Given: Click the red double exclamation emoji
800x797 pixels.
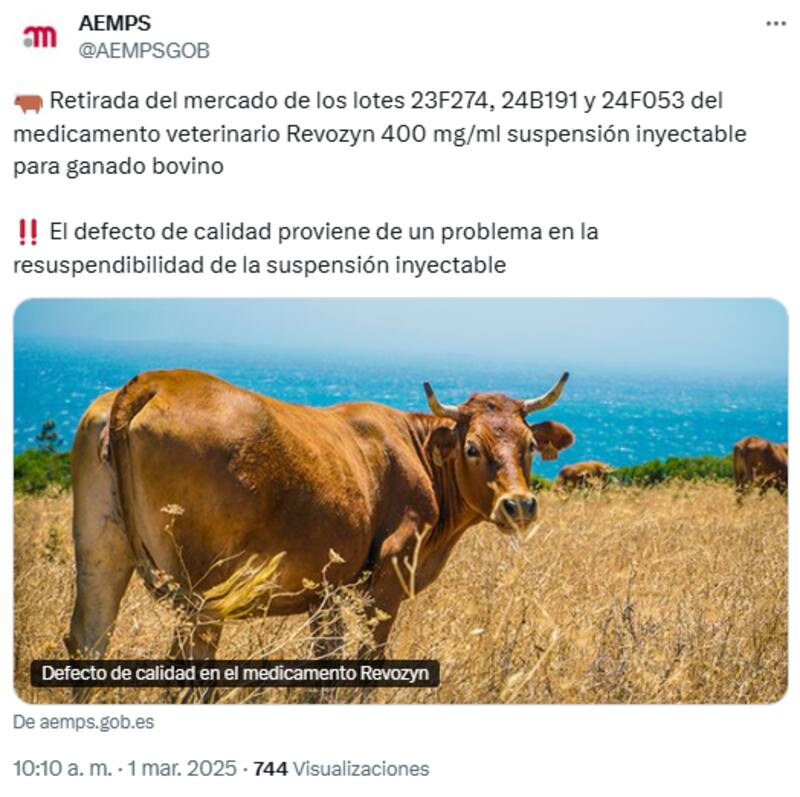Looking at the screenshot, I should (28, 233).
